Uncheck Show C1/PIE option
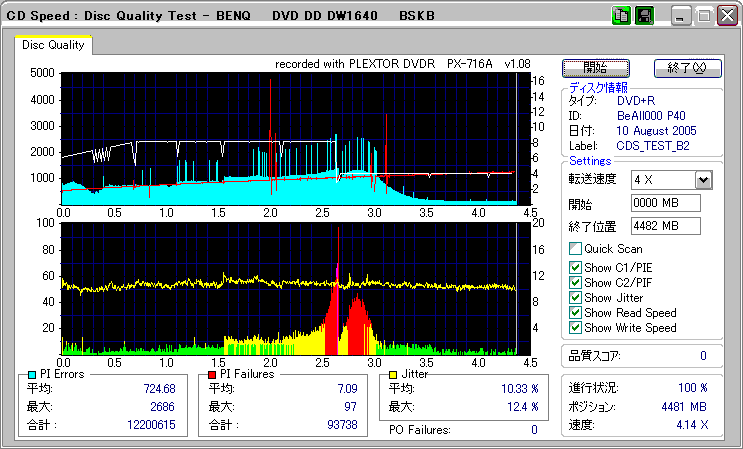This screenshot has width=743, height=449. (x=575, y=267)
